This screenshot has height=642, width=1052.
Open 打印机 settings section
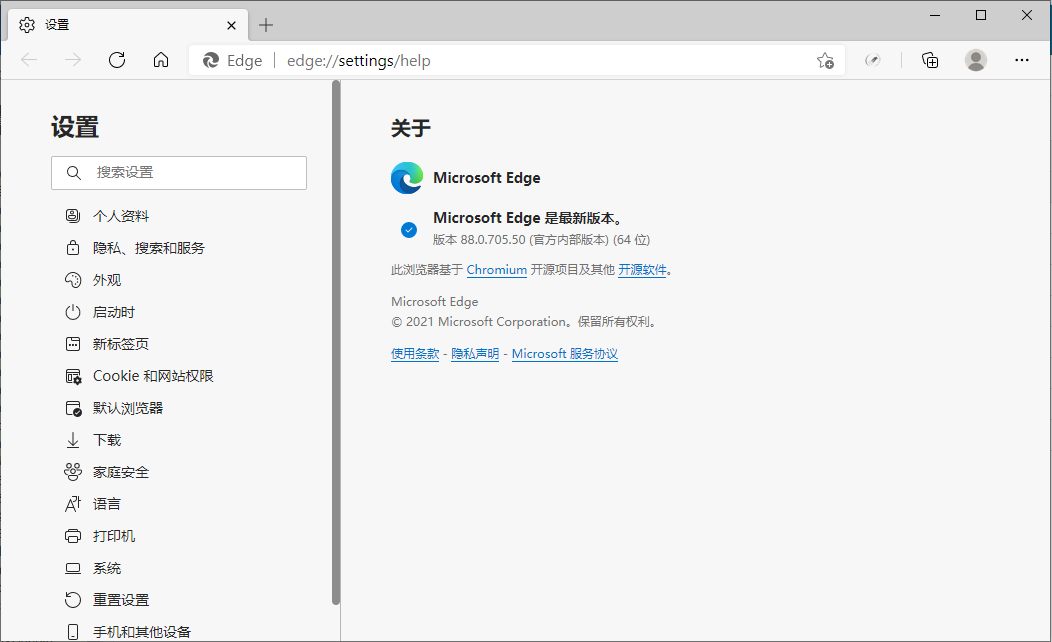tap(113, 536)
